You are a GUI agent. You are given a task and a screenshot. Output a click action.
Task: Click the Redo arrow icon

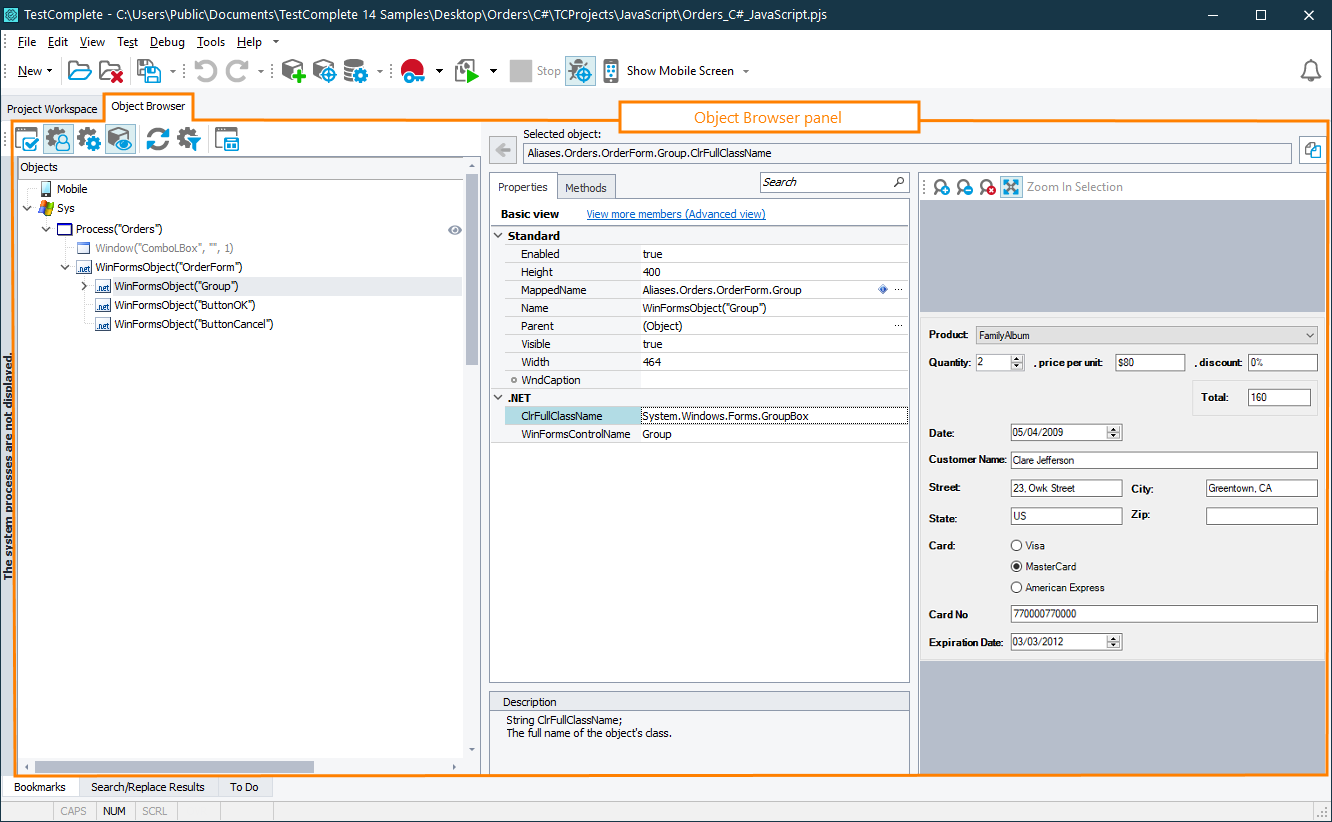pyautogui.click(x=237, y=71)
